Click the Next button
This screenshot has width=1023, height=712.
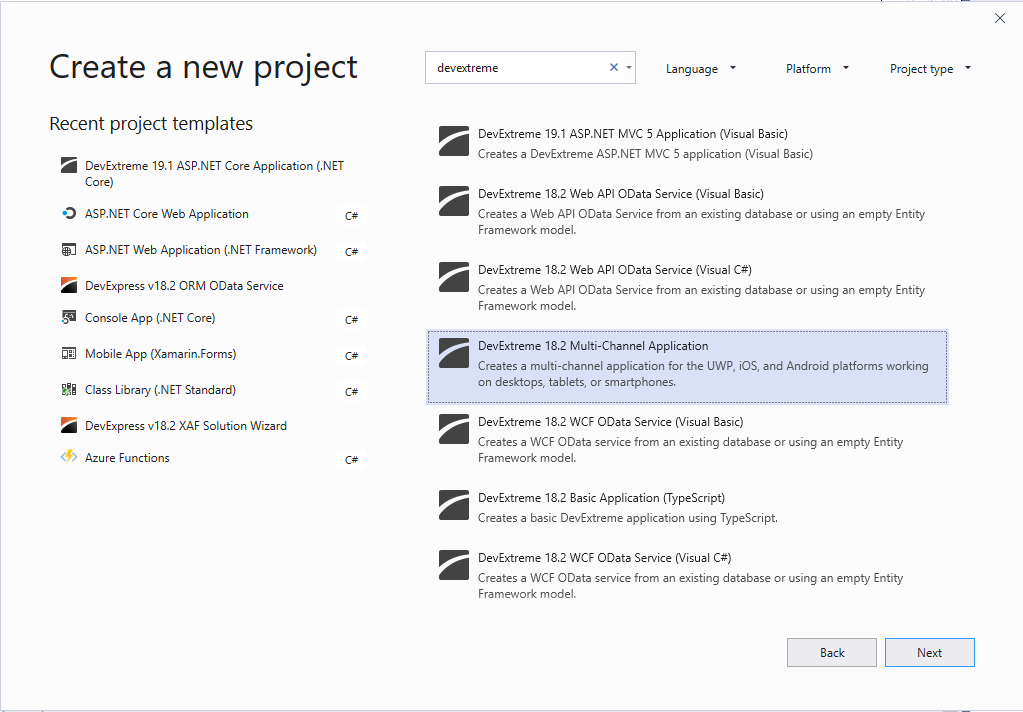point(930,653)
